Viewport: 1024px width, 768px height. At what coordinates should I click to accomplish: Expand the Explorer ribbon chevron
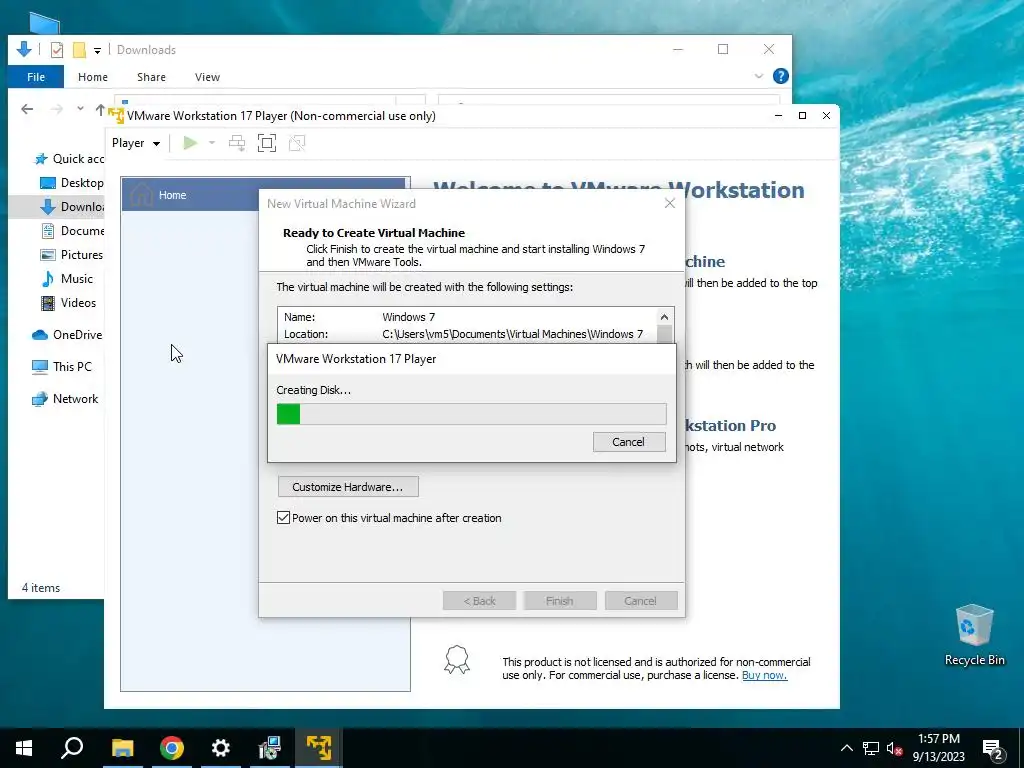coord(759,76)
